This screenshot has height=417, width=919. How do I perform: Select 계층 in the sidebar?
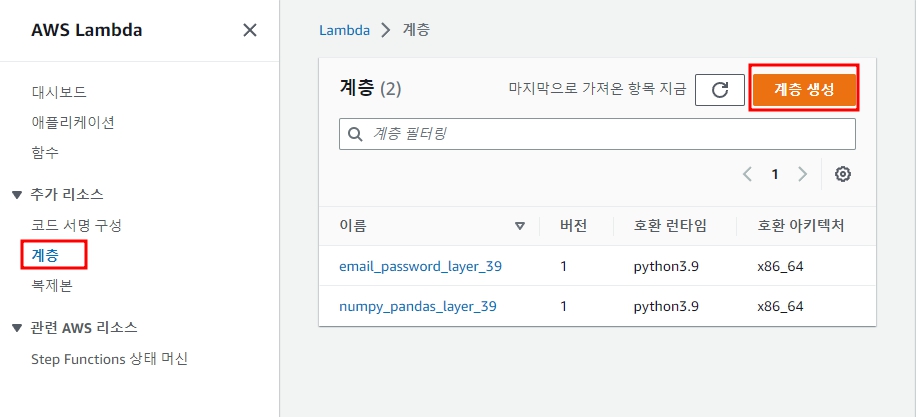[x=45, y=255]
